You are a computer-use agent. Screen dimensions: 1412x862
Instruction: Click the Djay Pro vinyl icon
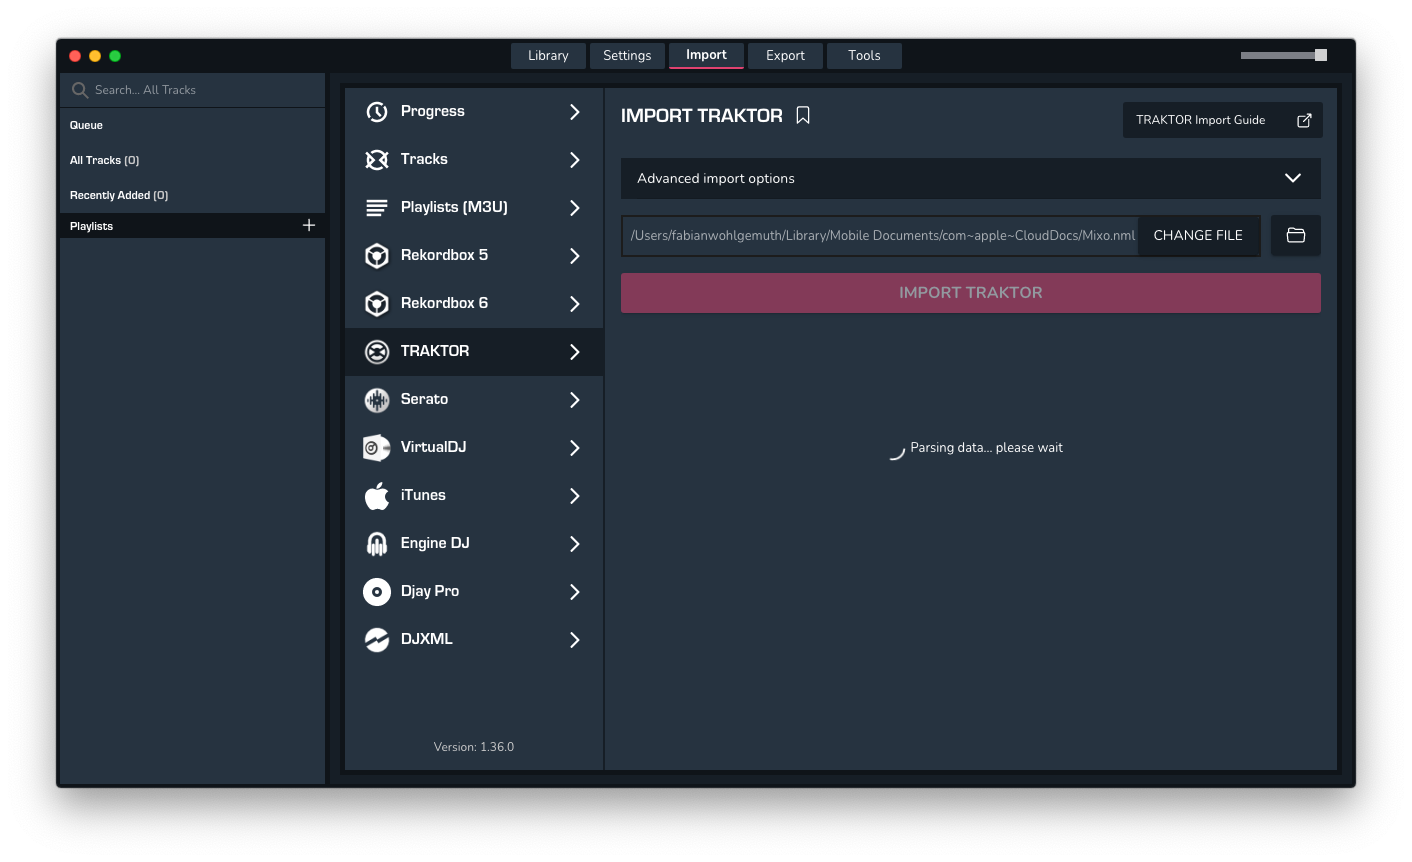377,592
